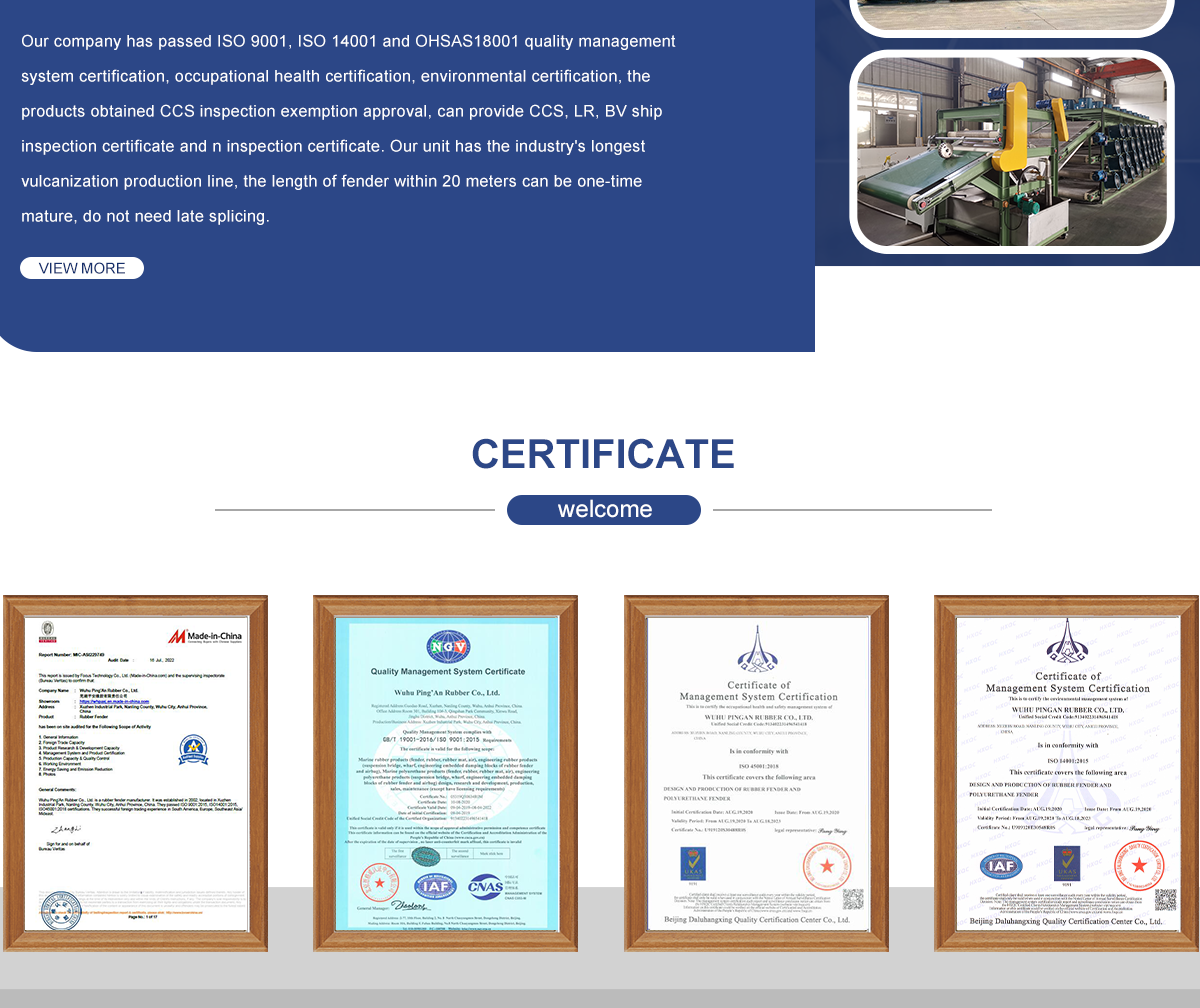Click the welcome pill label

[x=604, y=510]
